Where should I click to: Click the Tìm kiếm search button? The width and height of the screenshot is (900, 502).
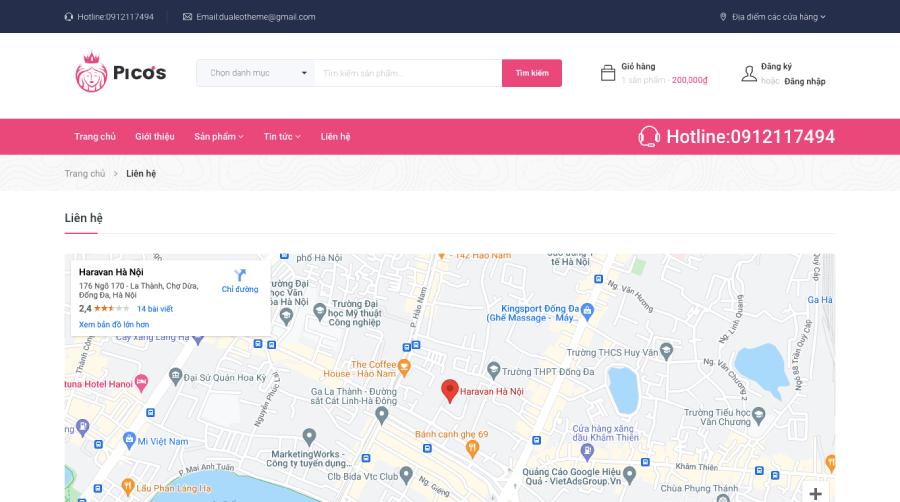click(x=532, y=73)
